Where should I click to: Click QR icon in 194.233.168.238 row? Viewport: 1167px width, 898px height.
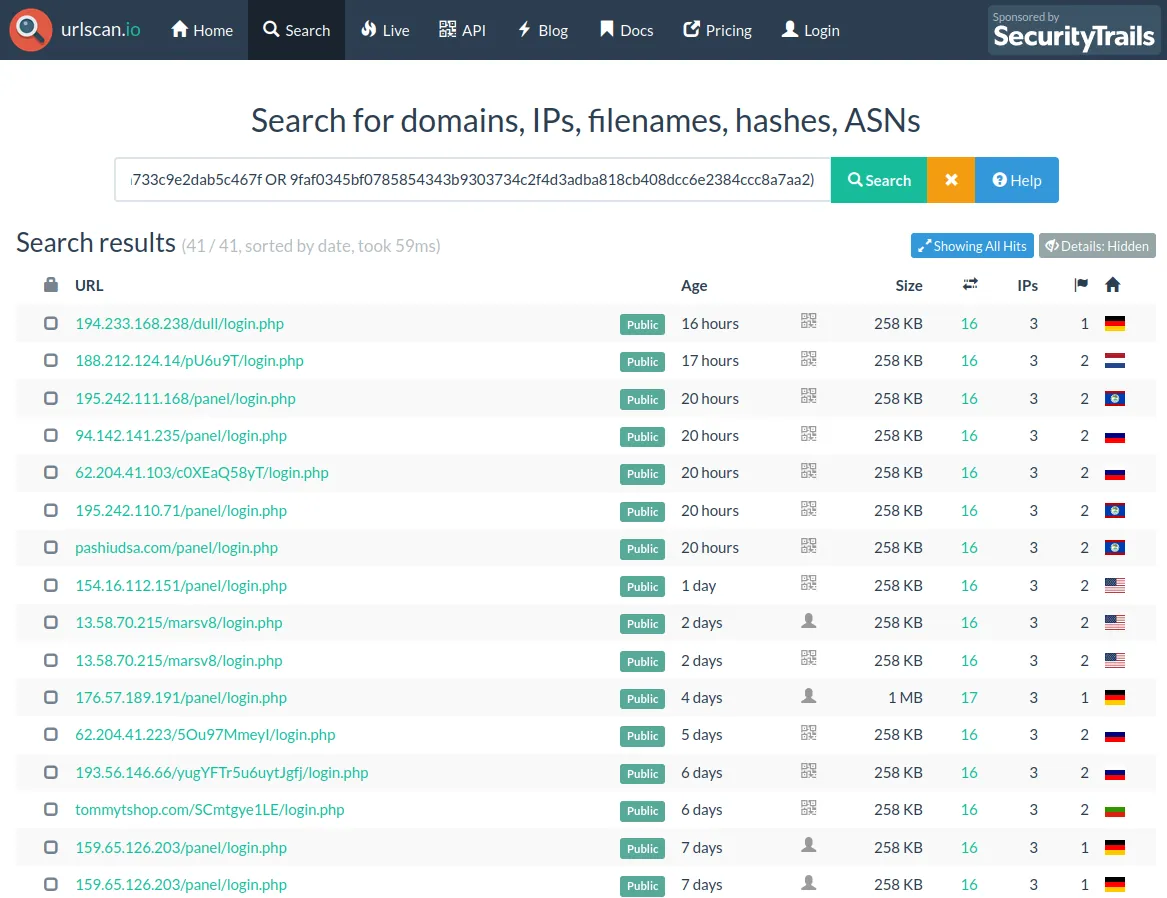click(x=808, y=321)
